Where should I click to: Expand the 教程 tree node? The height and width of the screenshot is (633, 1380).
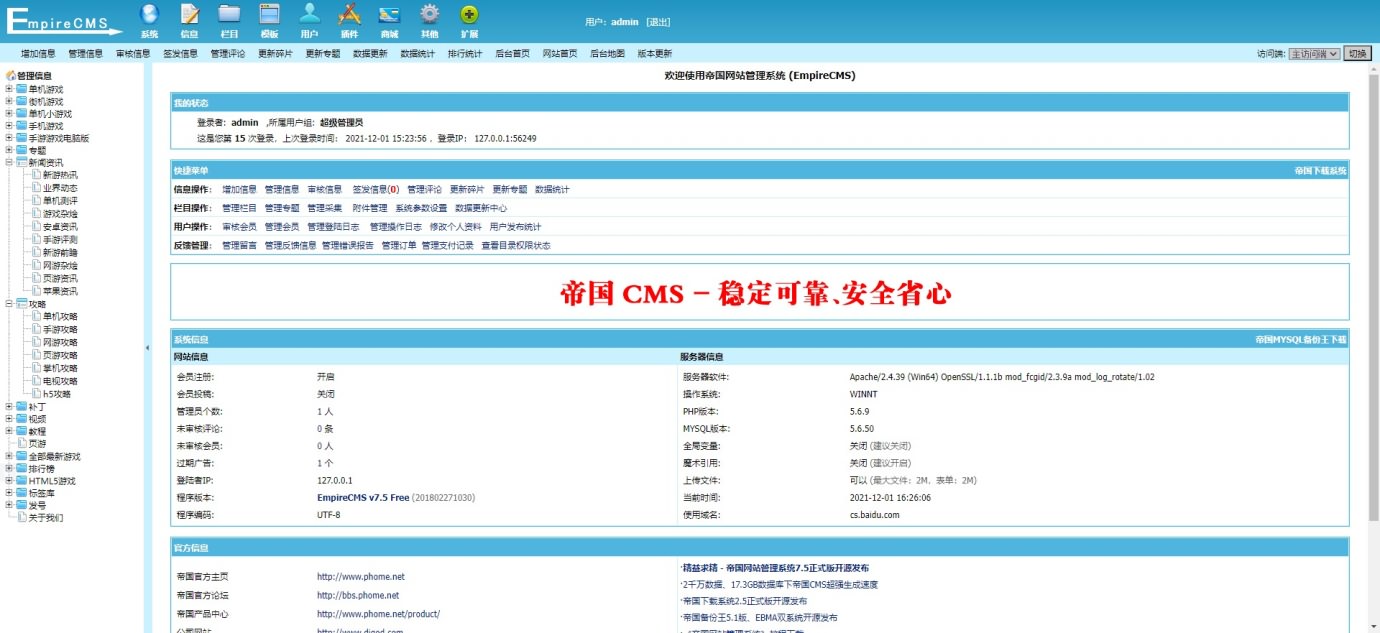tap(9, 431)
